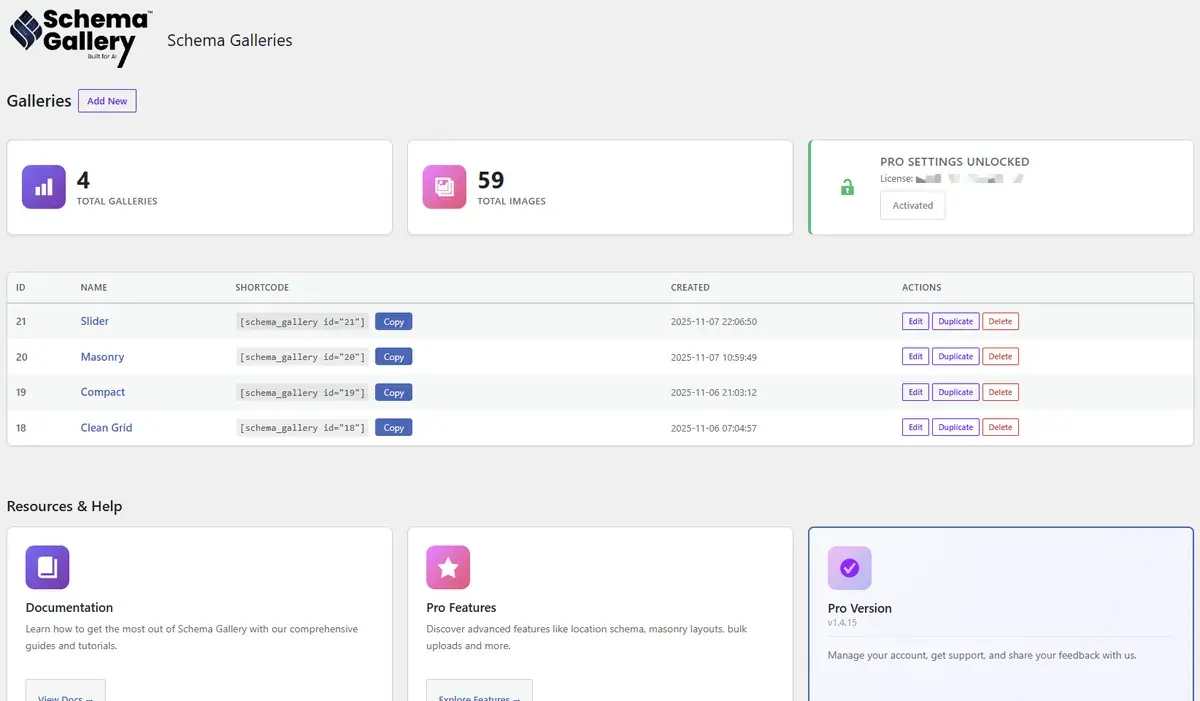Click the Schema Gallery logo
This screenshot has height=701, width=1200.
tap(80, 38)
